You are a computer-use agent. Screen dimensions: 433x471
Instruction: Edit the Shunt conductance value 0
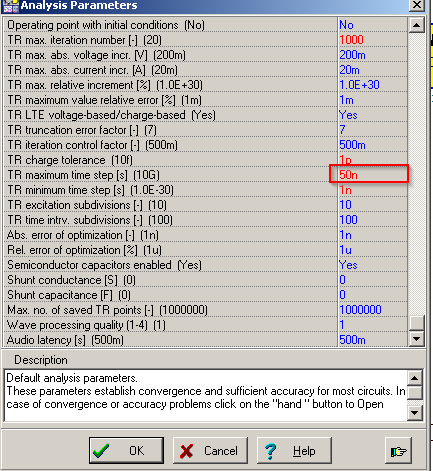[372, 280]
